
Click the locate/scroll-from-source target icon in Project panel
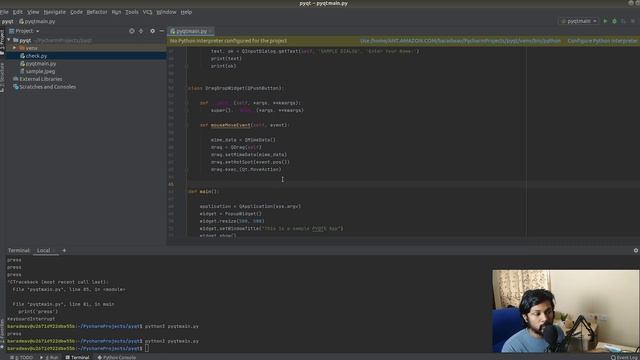pos(131,31)
